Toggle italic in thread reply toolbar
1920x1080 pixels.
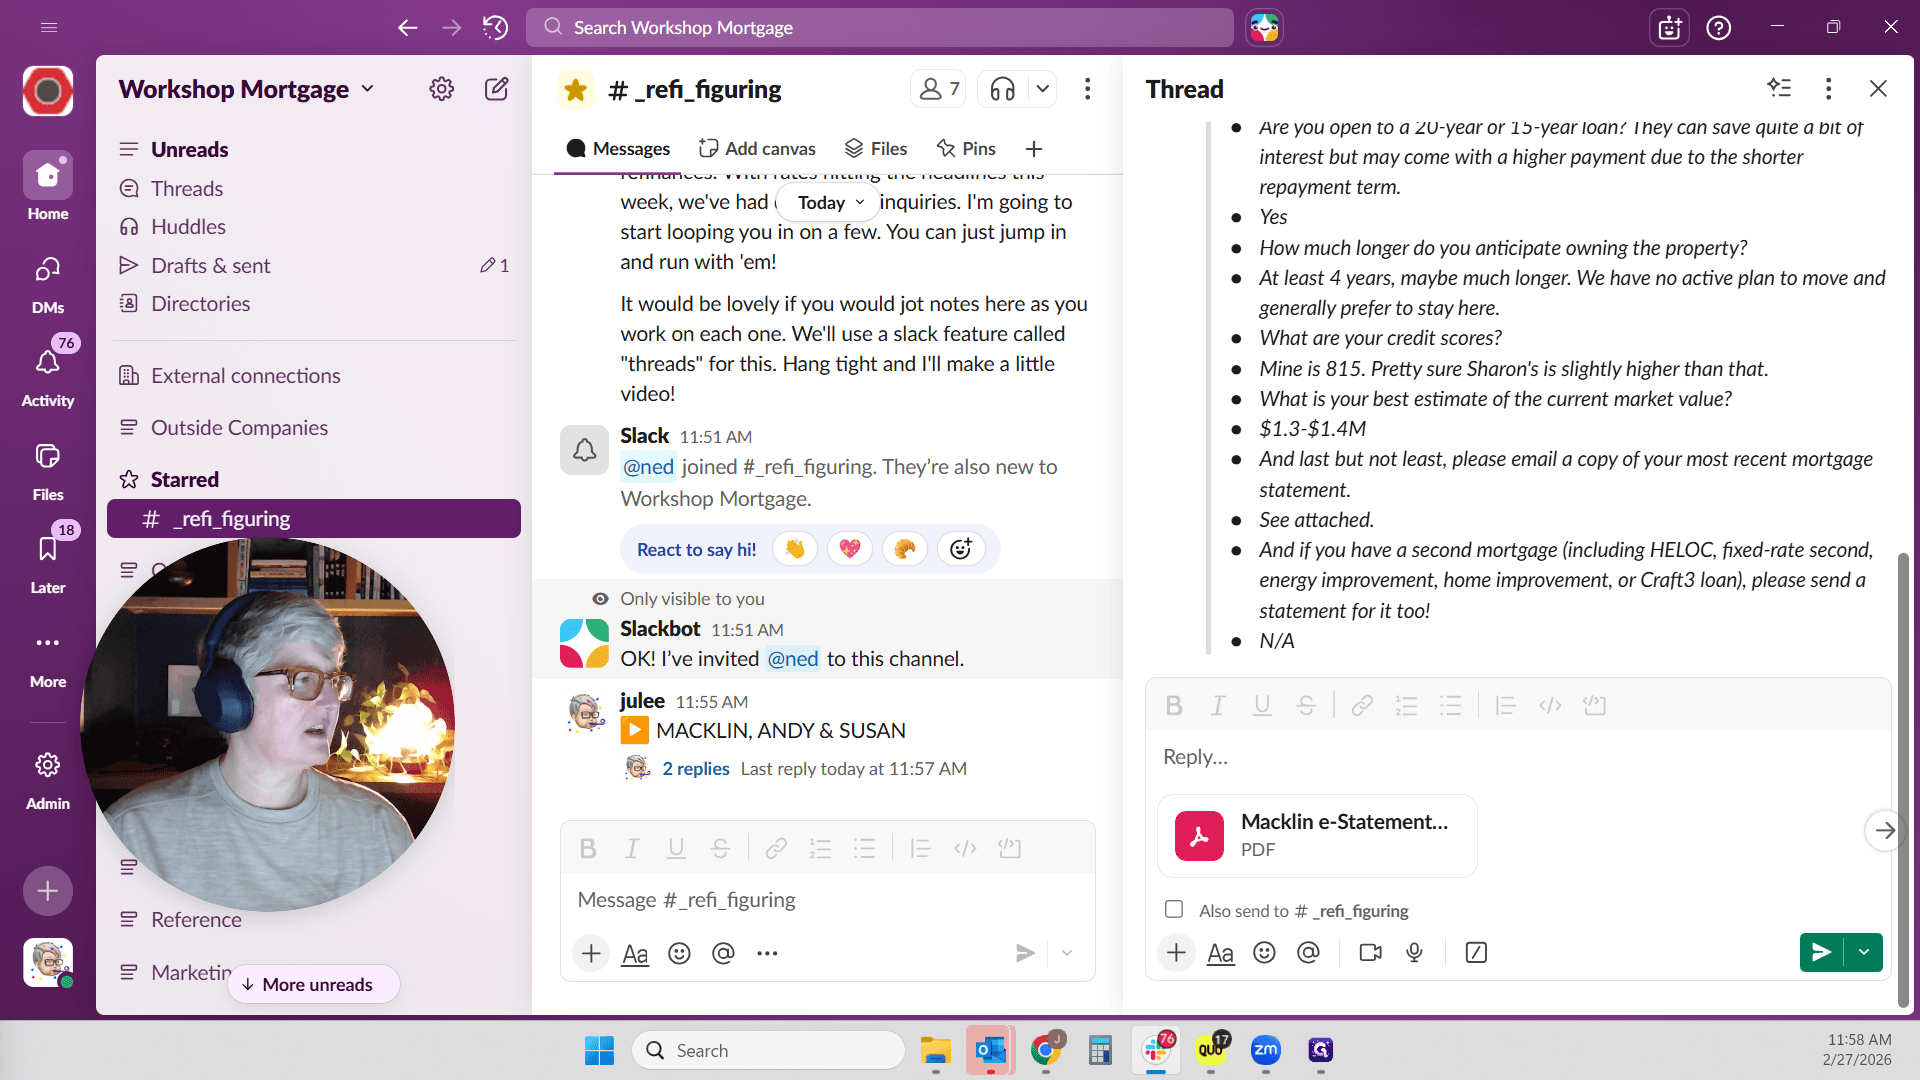pyautogui.click(x=1218, y=706)
